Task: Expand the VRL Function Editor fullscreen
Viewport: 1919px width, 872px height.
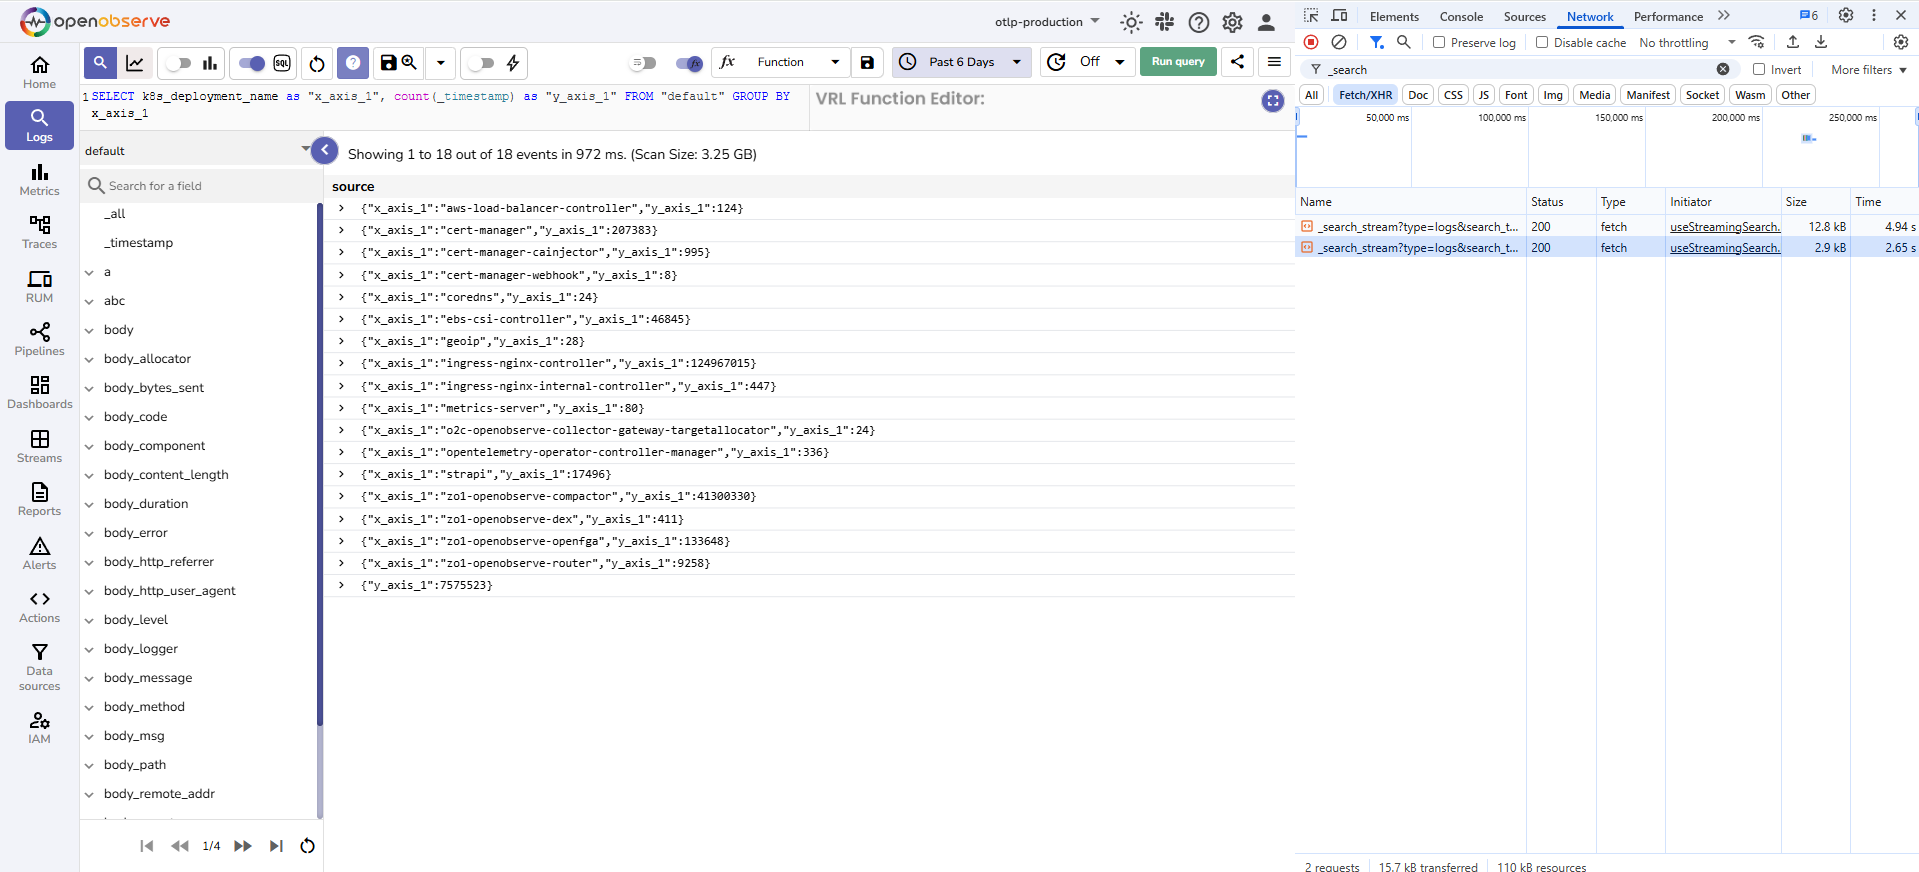Action: coord(1272,101)
